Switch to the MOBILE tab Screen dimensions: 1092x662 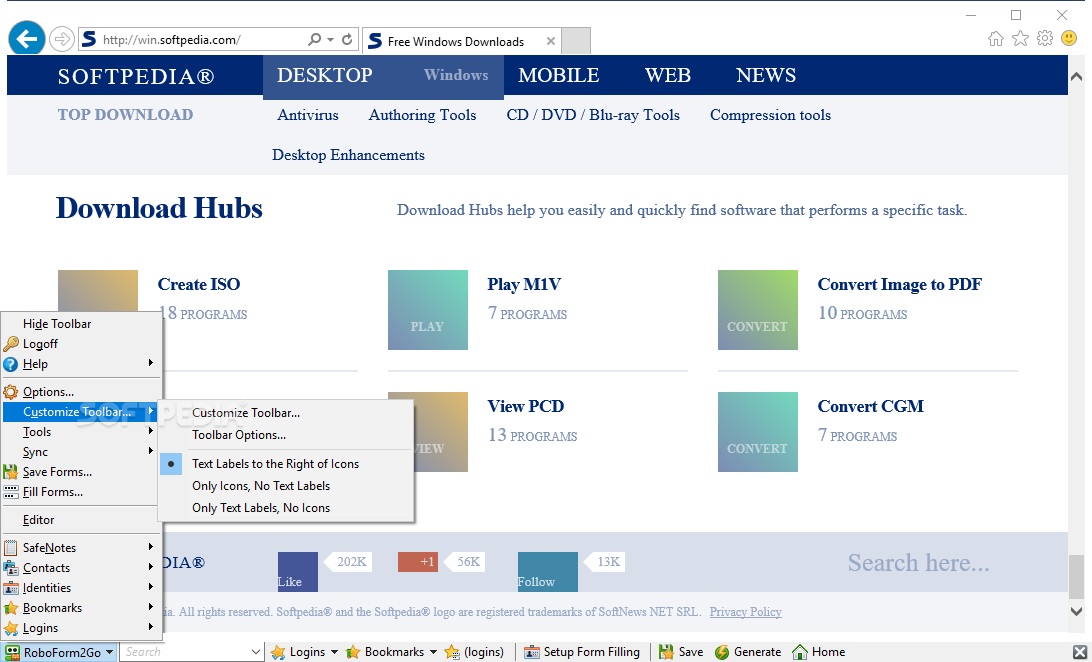click(559, 75)
